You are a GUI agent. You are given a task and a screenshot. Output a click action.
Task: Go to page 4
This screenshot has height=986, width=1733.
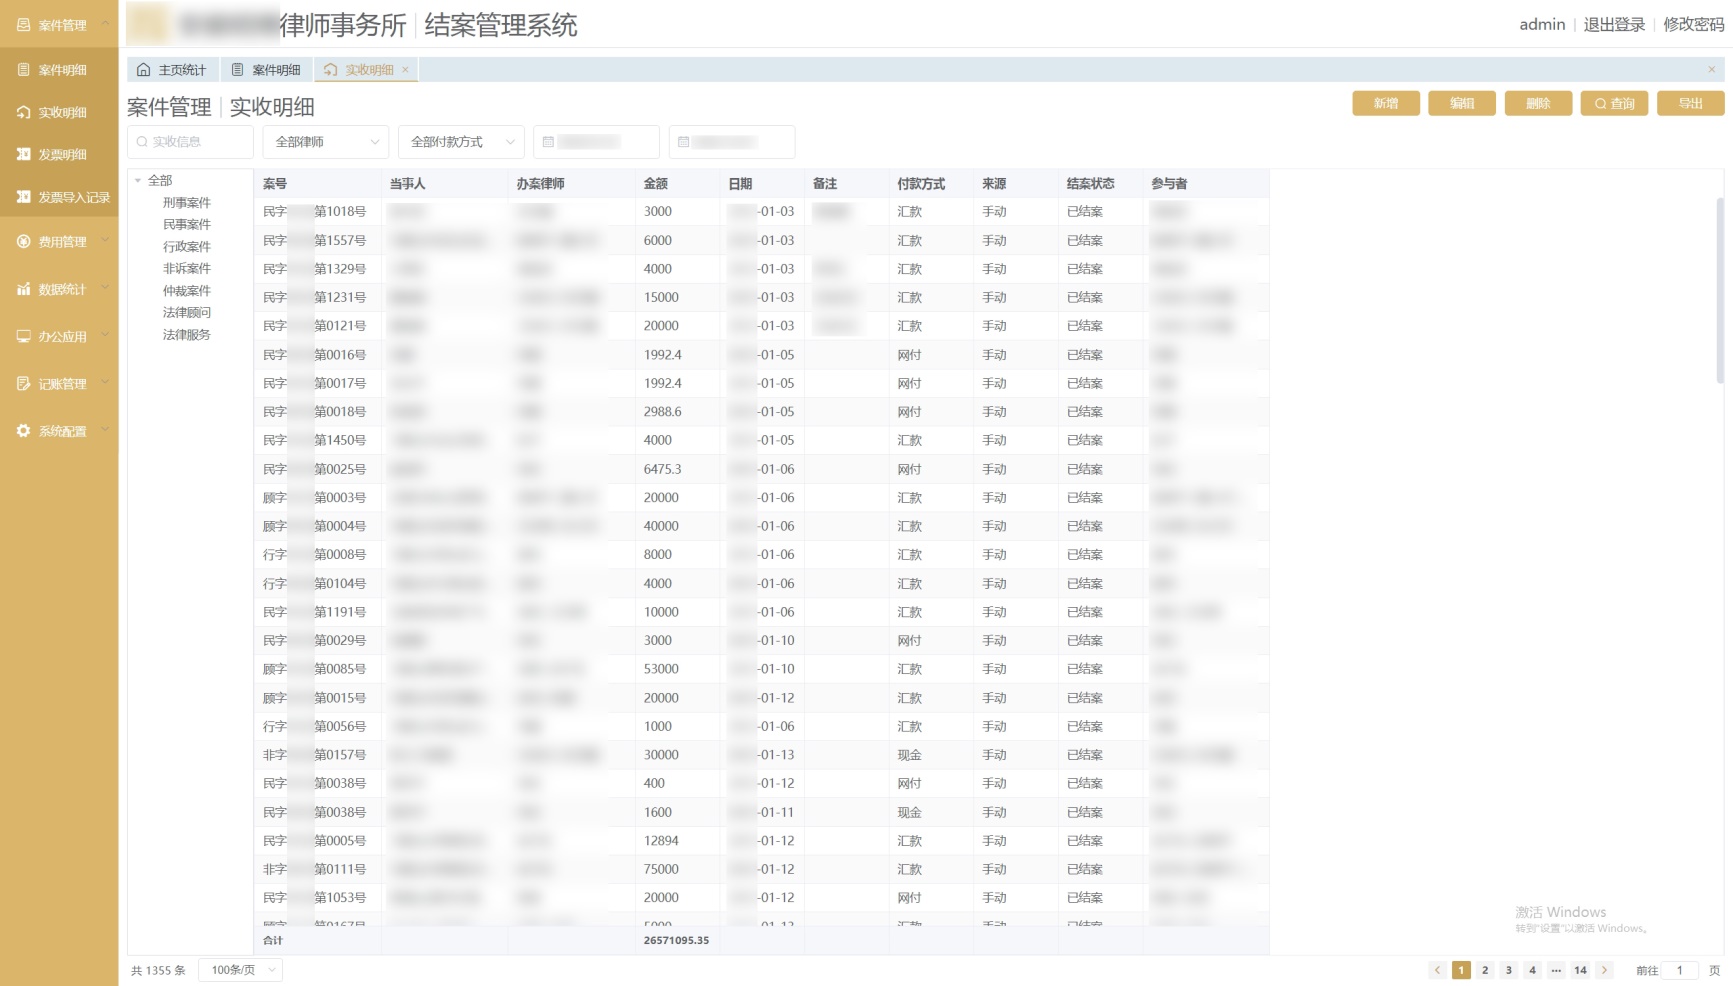(x=1532, y=970)
